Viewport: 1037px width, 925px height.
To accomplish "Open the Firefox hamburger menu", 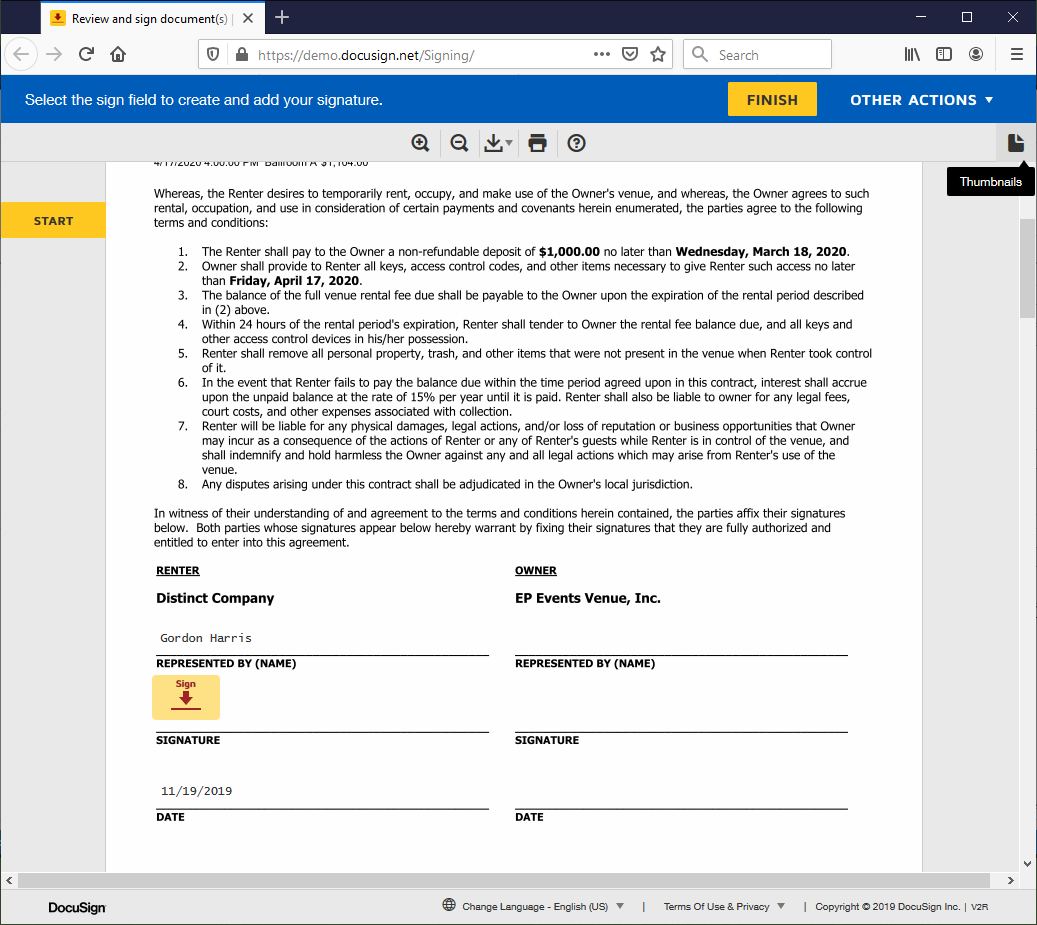I will pyautogui.click(x=1016, y=54).
